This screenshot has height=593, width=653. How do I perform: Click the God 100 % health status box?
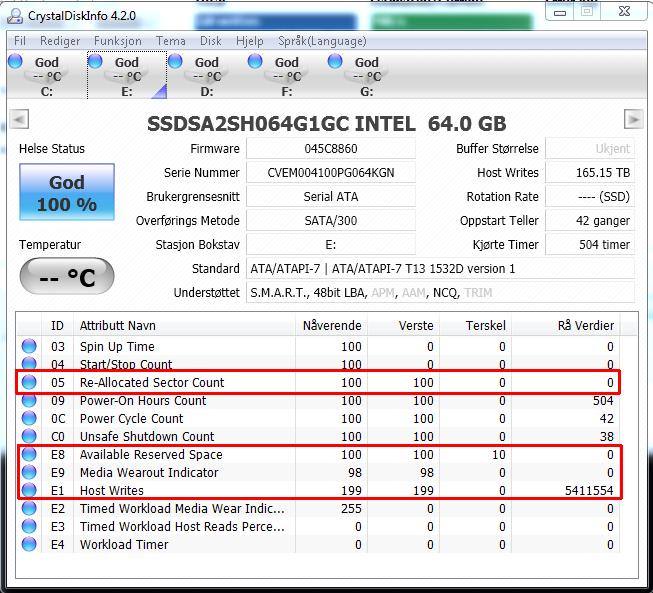coord(67,192)
